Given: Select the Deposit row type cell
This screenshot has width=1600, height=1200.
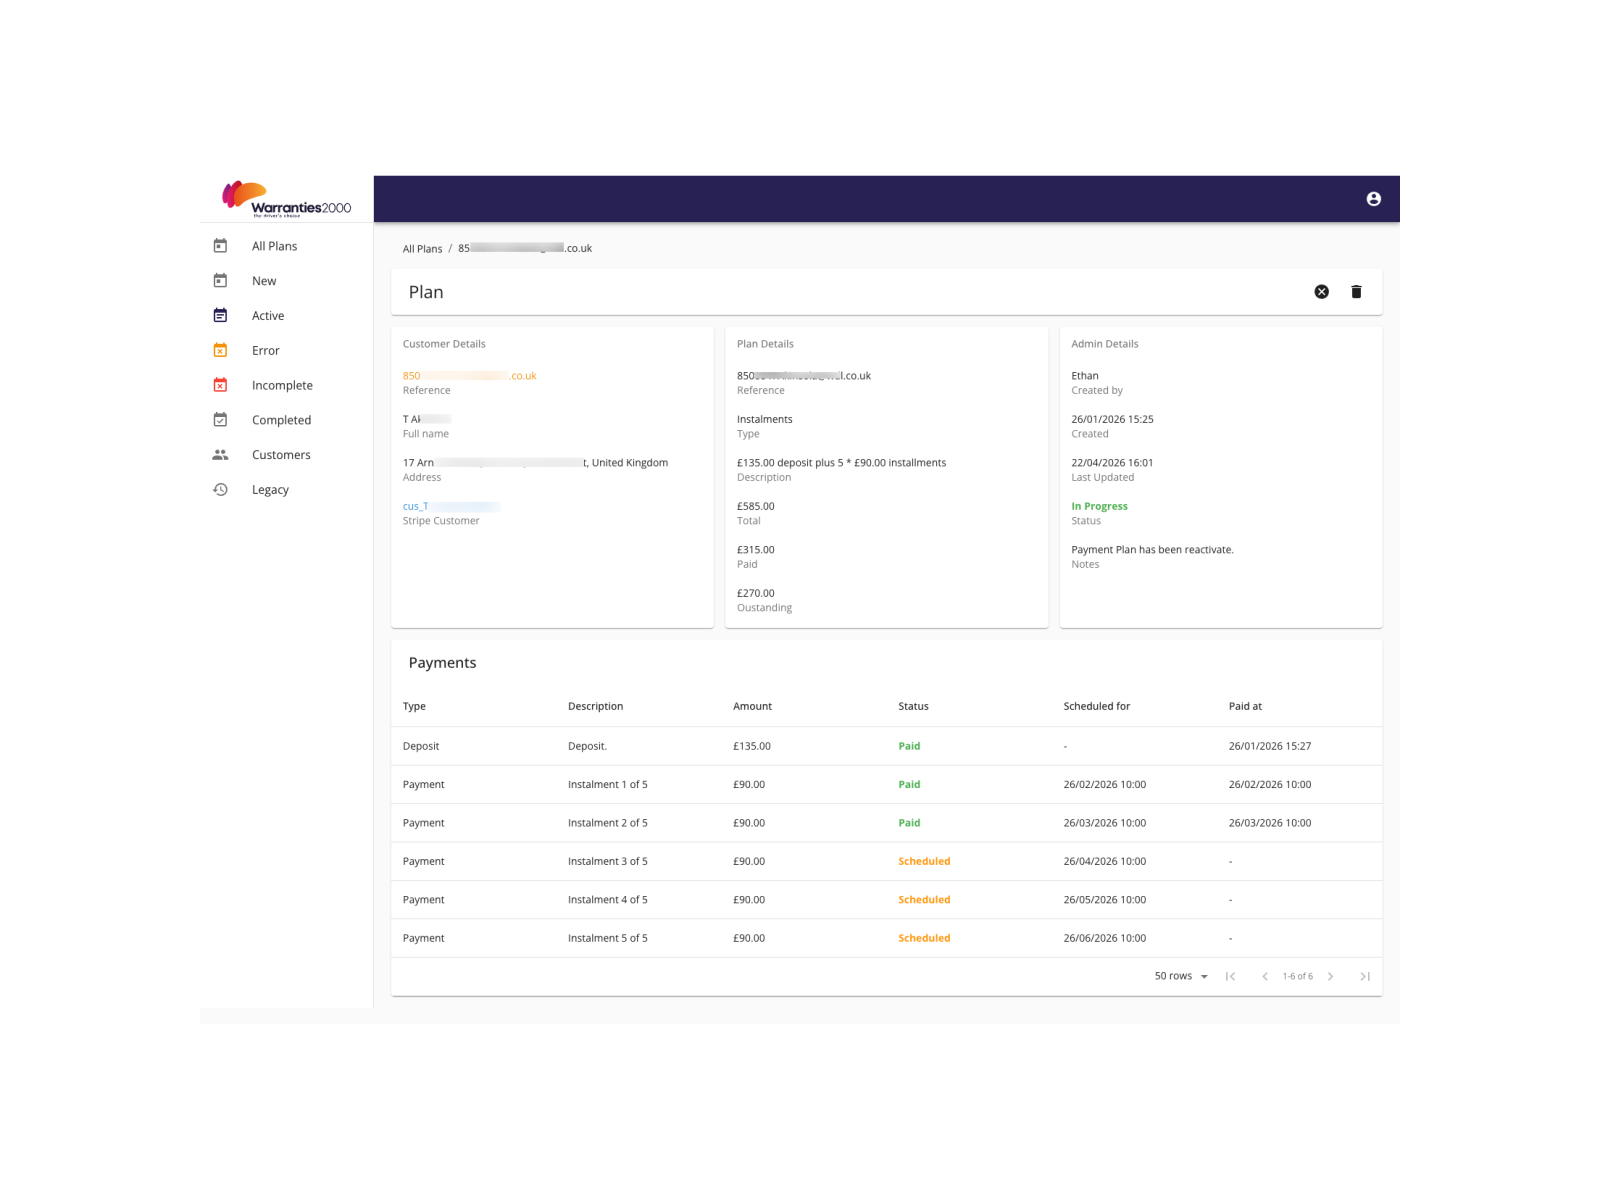Looking at the screenshot, I should tap(421, 746).
